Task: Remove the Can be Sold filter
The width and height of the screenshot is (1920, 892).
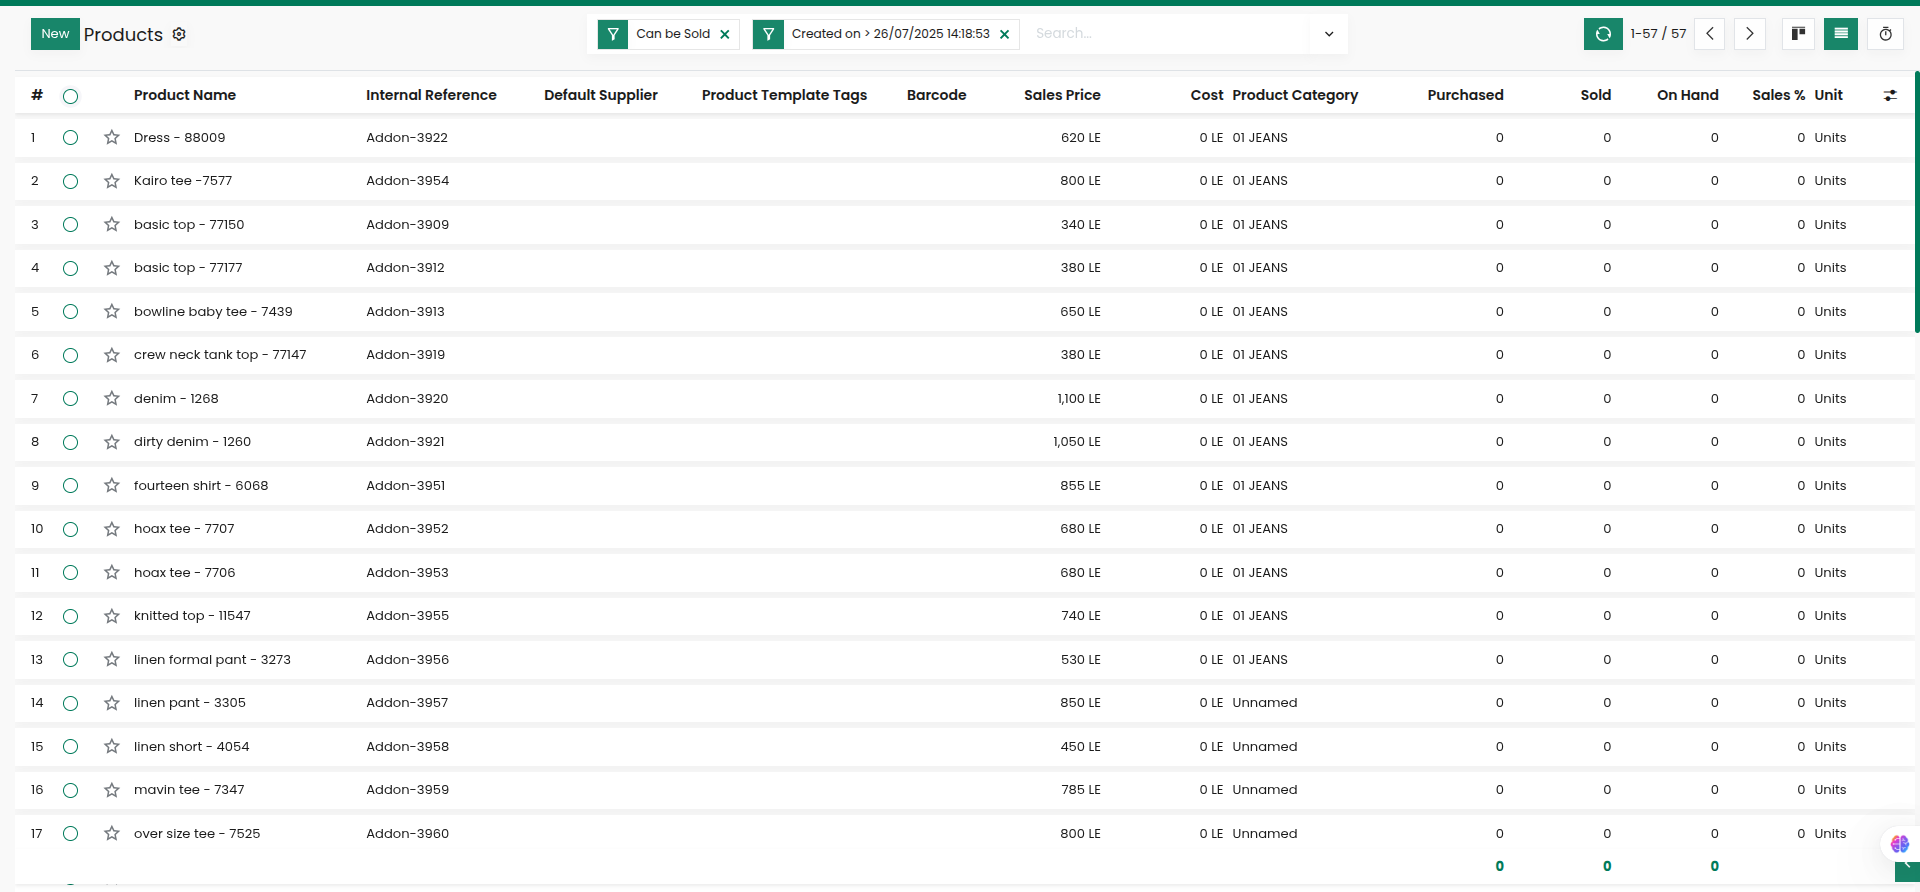Action: 725,34
